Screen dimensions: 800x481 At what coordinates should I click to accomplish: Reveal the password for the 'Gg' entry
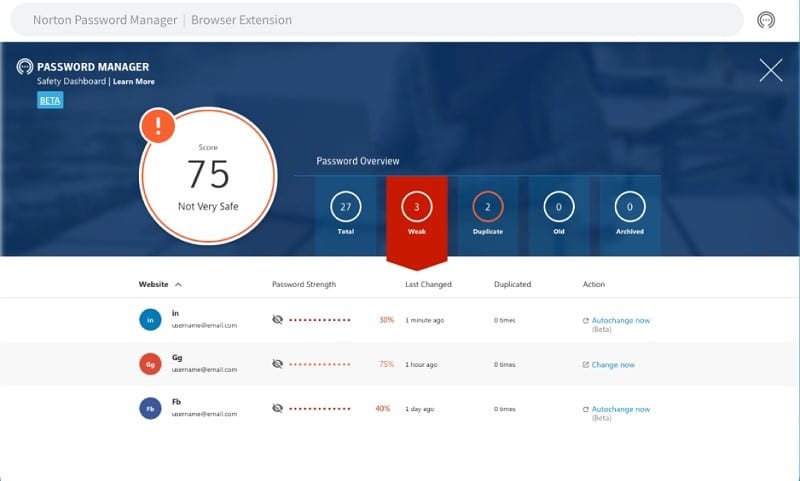click(278, 364)
